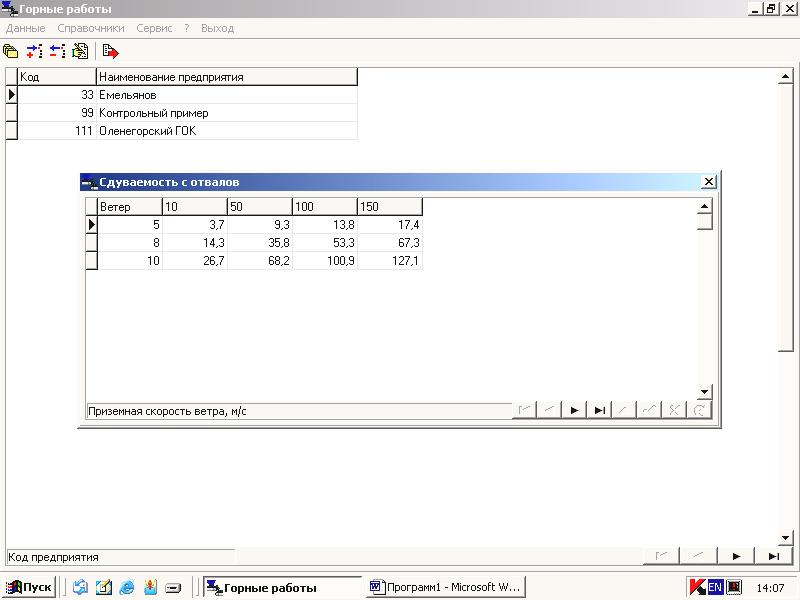This screenshot has width=800, height=600.
Task: Click the Ветер column header
Action: (130, 207)
